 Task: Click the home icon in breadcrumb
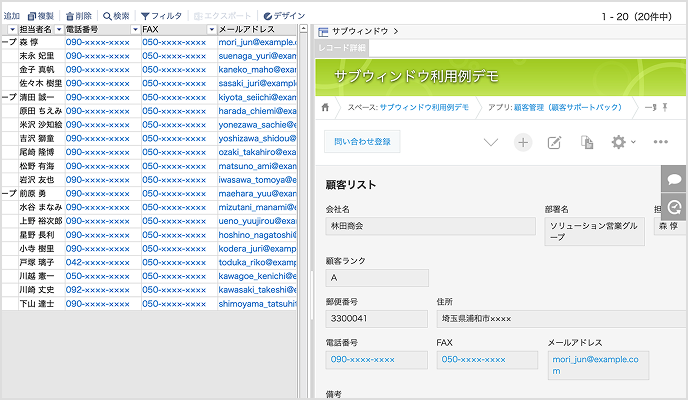click(325, 107)
